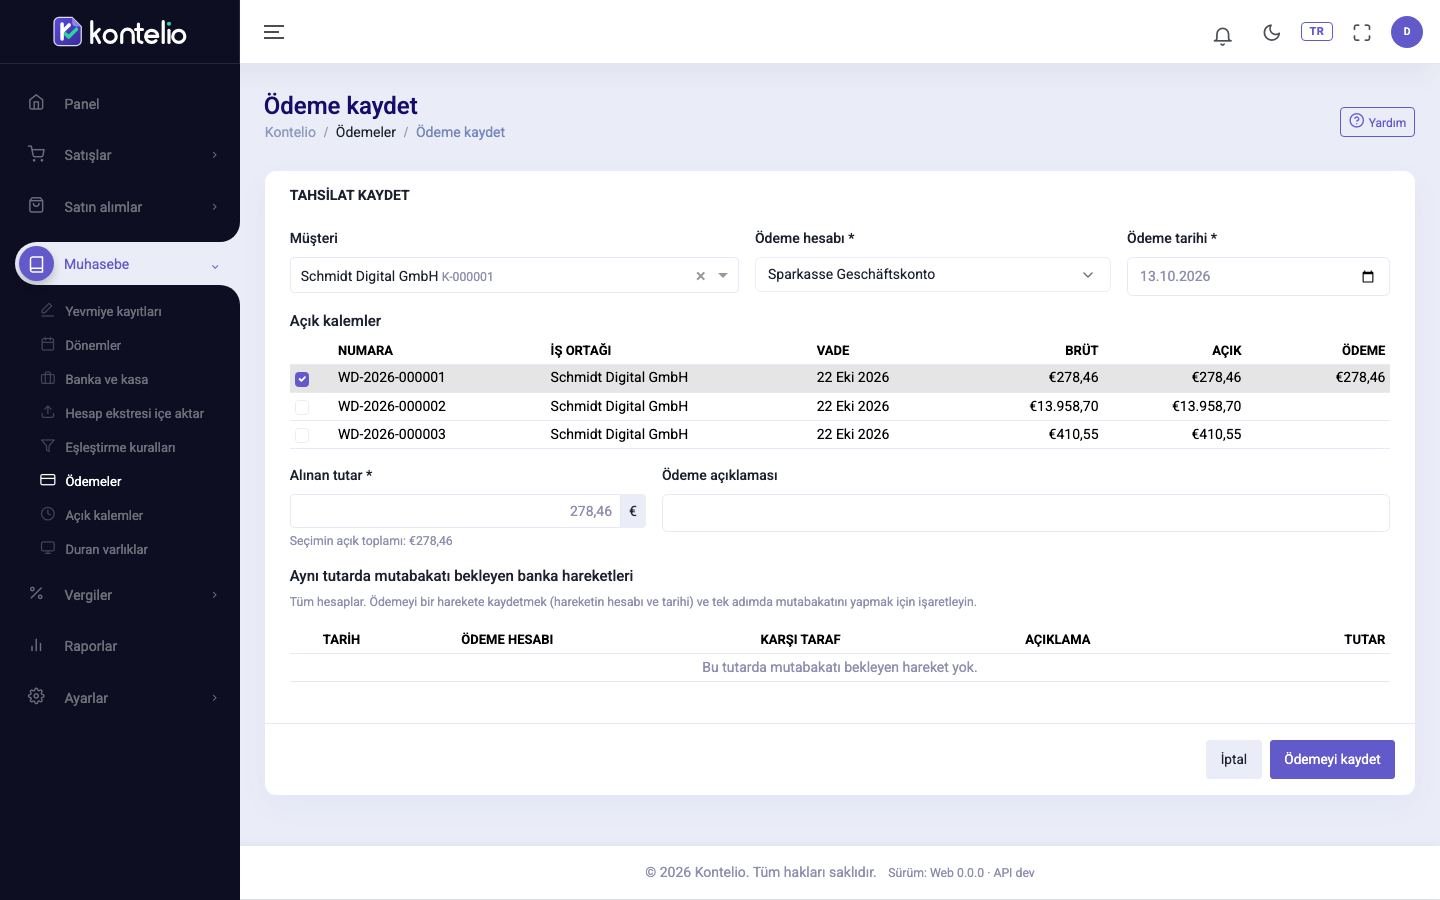Viewport: 1440px width, 900px height.
Task: Click the Ödemeyi kaydet button
Action: 1332,759
